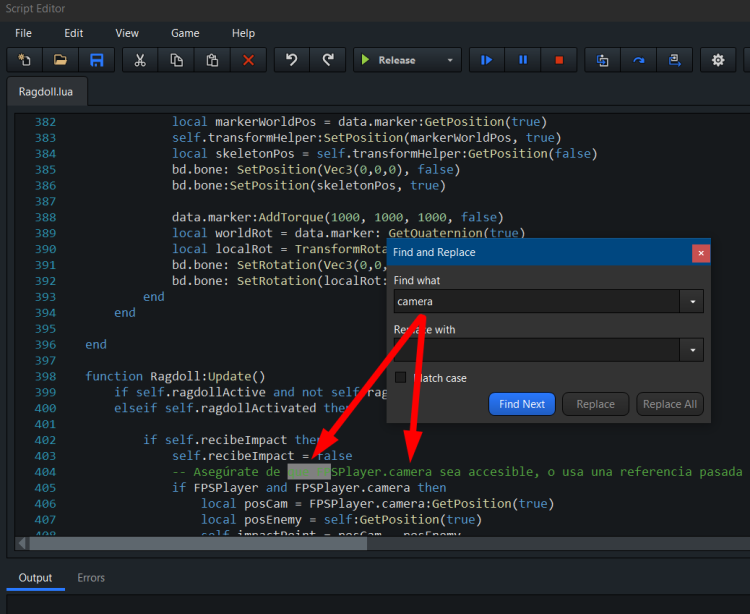Stop the running script
750x614 pixels.
558,60
